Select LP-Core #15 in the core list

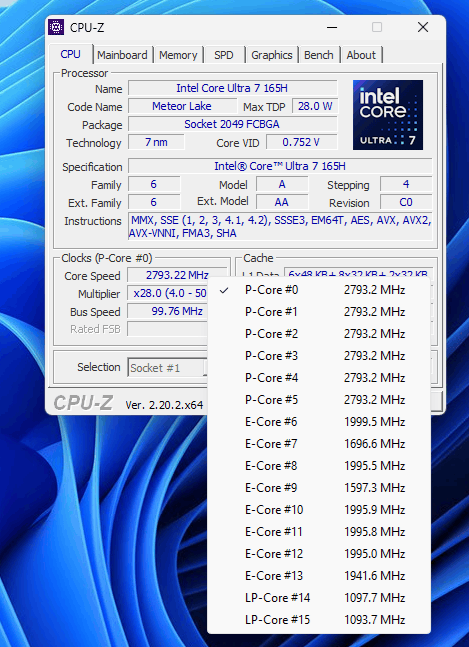tap(319, 620)
